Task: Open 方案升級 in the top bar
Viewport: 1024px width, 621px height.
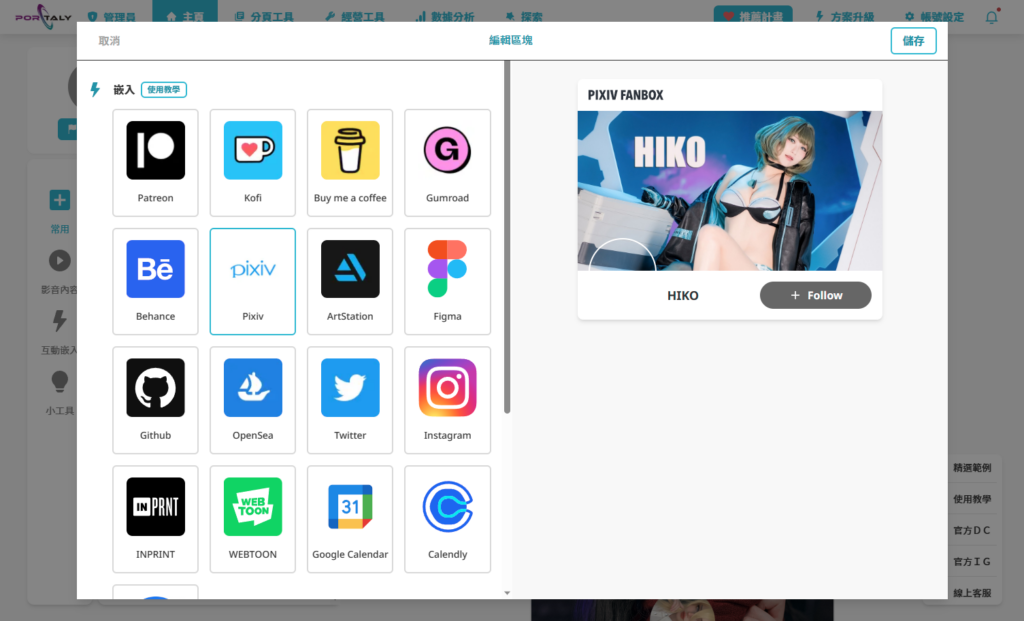Action: click(845, 16)
